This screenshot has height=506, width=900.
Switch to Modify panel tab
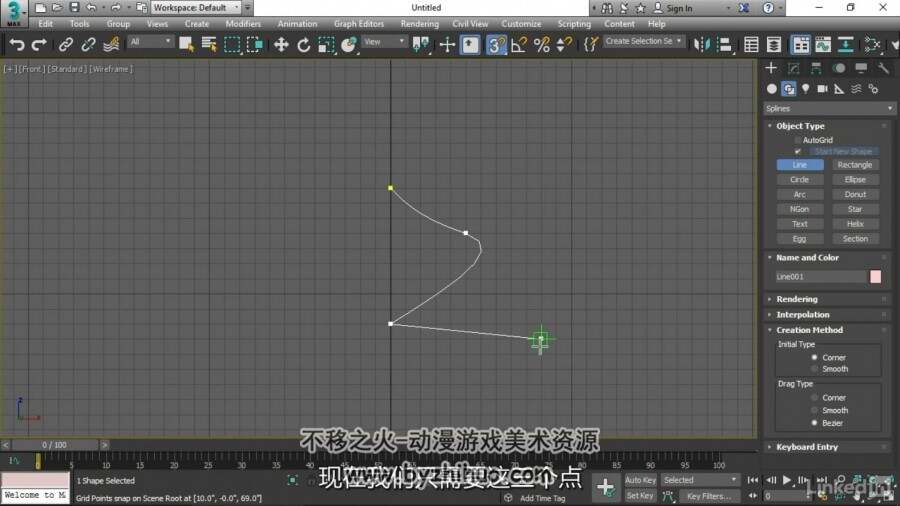794,68
